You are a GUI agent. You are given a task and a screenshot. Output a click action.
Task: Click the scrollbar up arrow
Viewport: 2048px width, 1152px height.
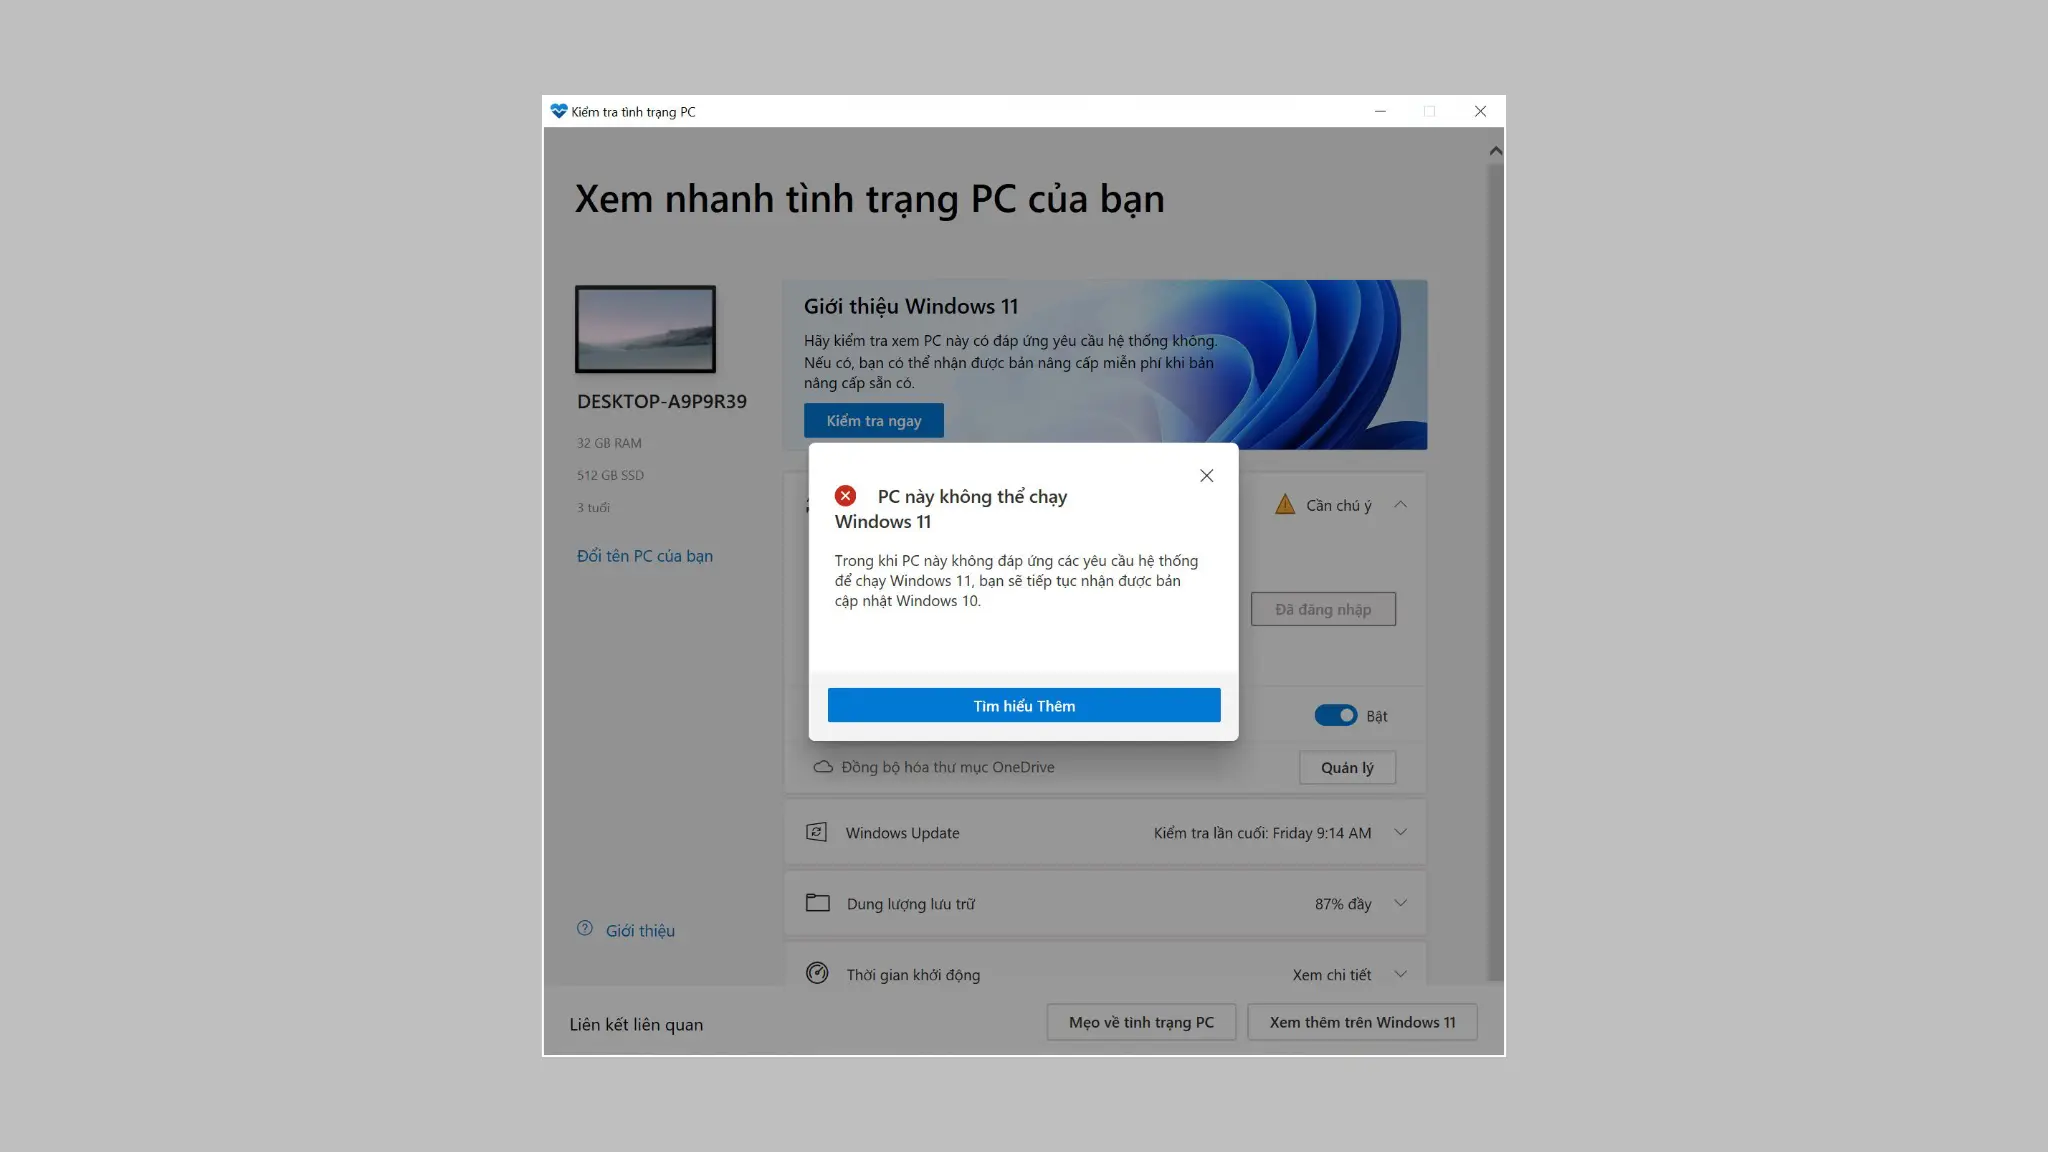pos(1495,151)
